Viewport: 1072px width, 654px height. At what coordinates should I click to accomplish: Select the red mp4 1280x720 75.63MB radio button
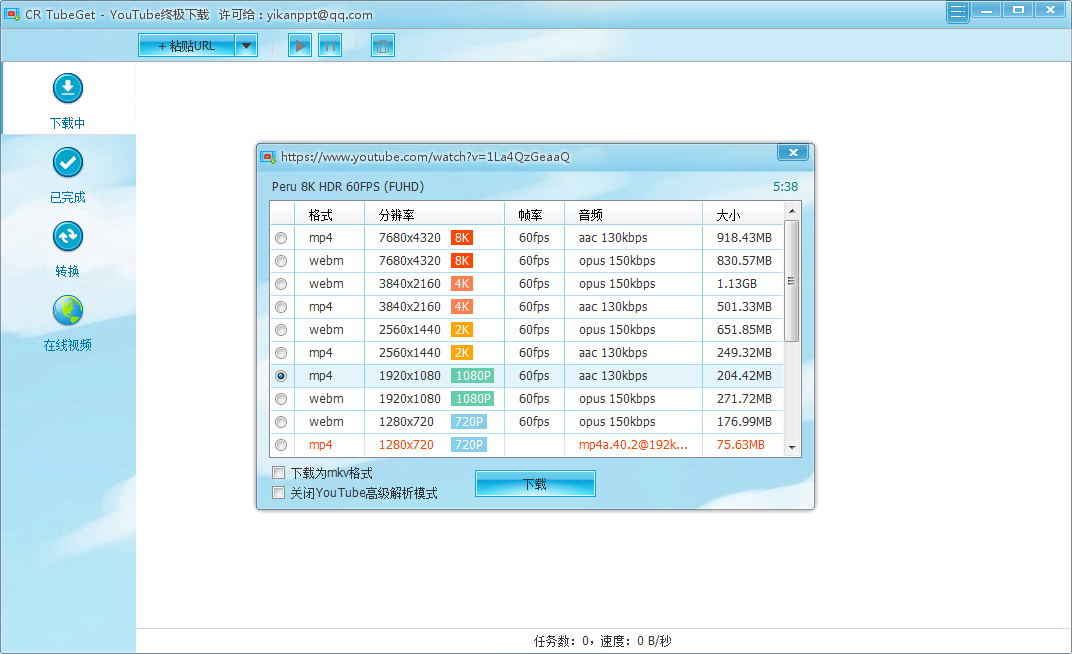click(281, 445)
